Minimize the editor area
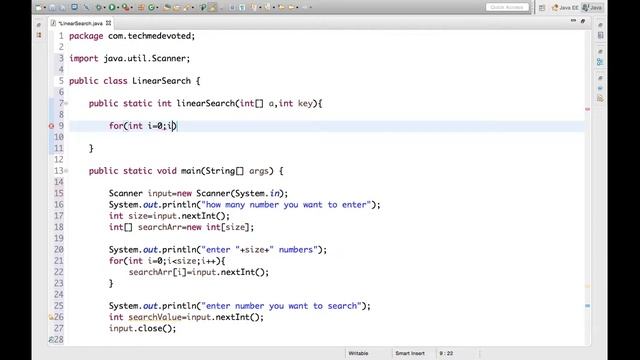The width and height of the screenshot is (640, 360). point(573,21)
